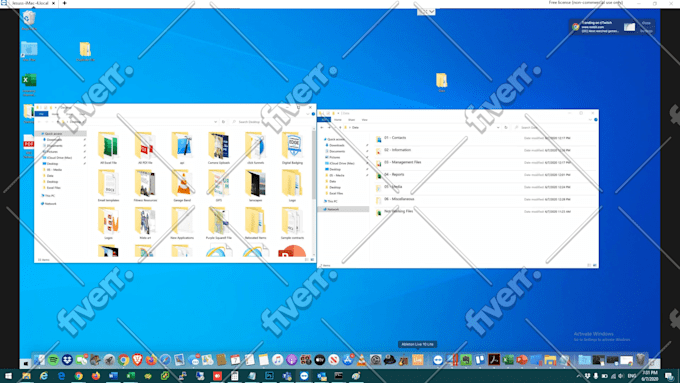The height and width of the screenshot is (383, 680).
Task: Show hidden system tray icons
Action: pos(579,376)
